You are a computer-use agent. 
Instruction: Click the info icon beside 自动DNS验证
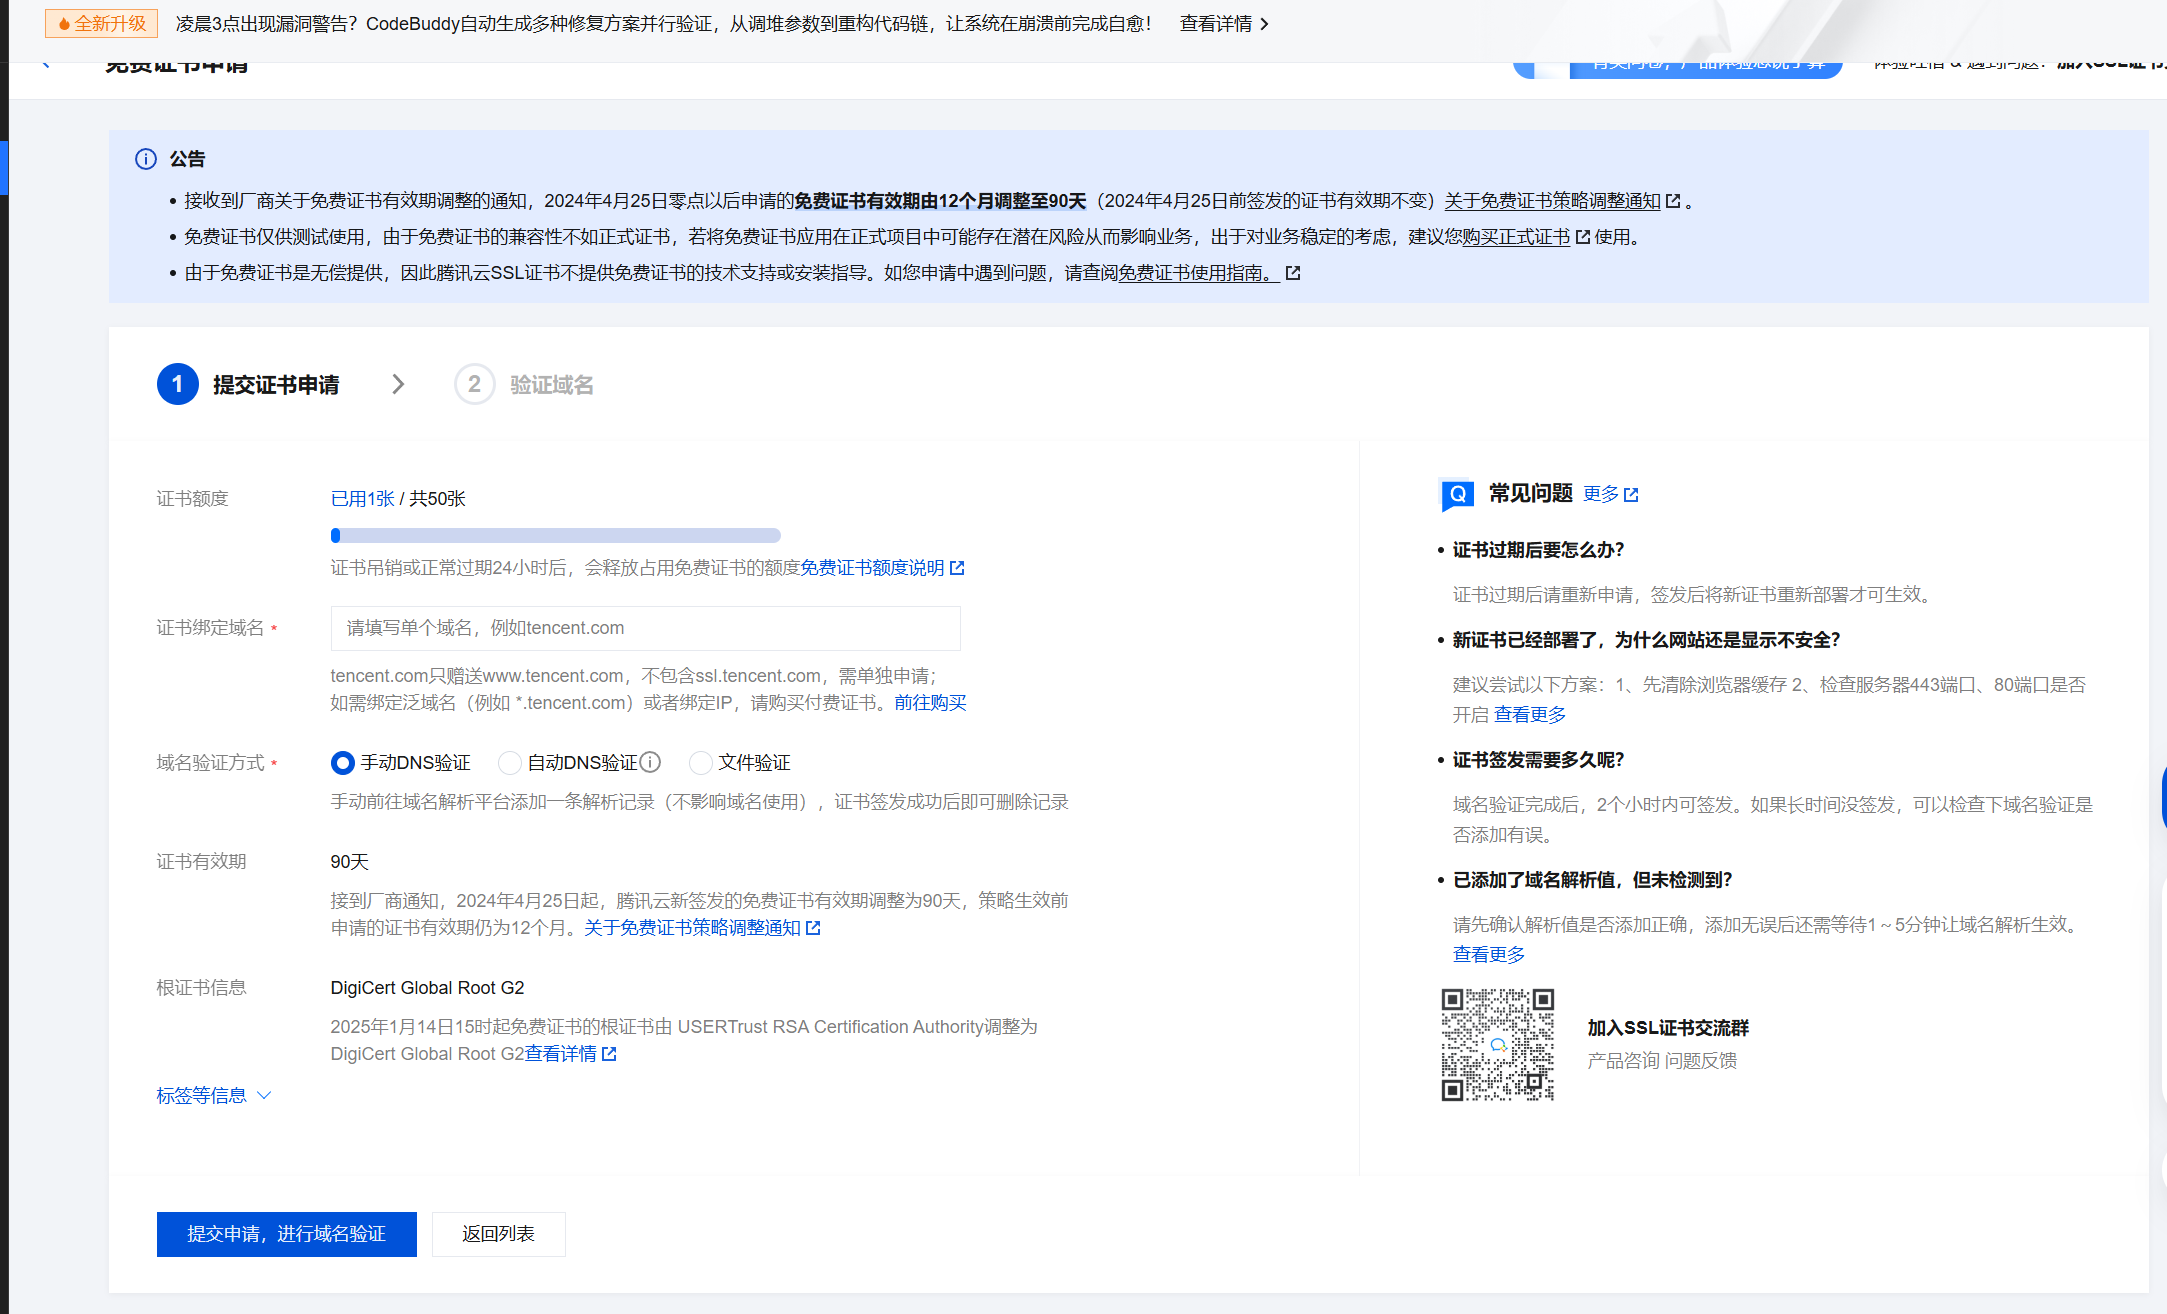tap(650, 762)
